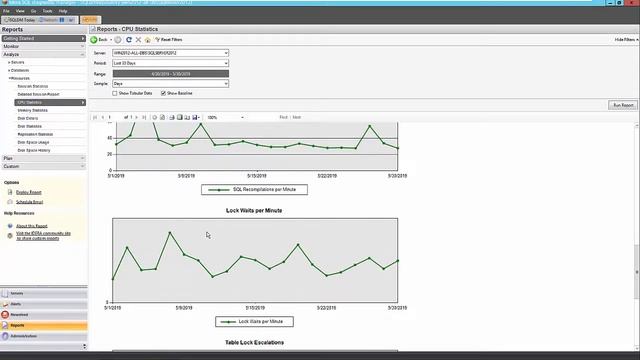Go to next report page icon
This screenshot has height=360, width=640.
point(136,118)
